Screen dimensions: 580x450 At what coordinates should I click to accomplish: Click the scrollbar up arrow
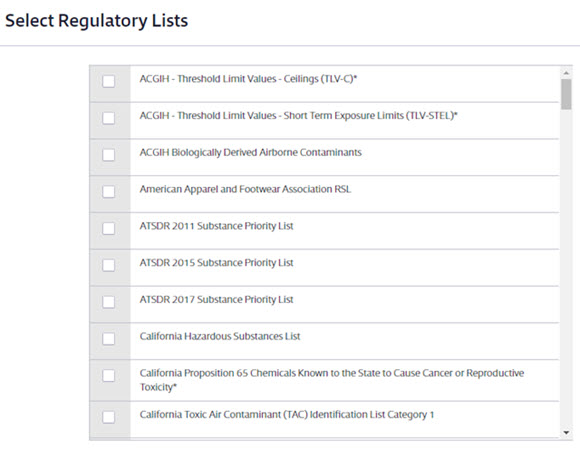[566, 72]
